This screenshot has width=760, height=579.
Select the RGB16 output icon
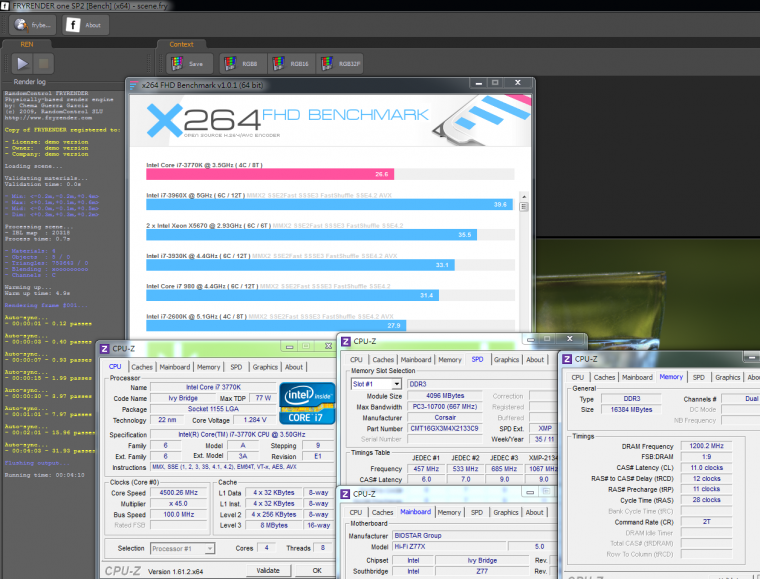click(288, 64)
